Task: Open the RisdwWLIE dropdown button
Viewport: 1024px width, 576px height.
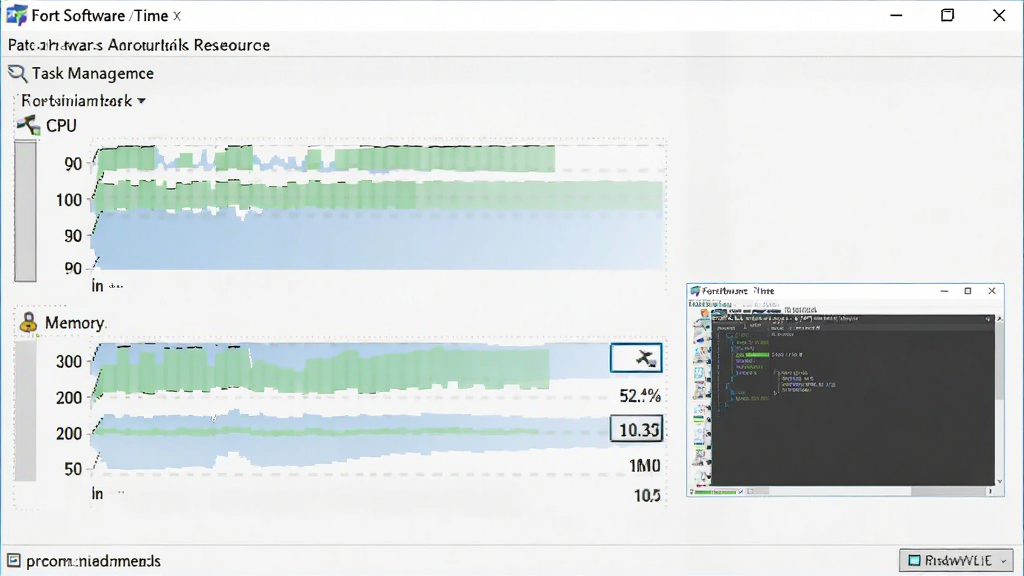Action: coord(956,560)
